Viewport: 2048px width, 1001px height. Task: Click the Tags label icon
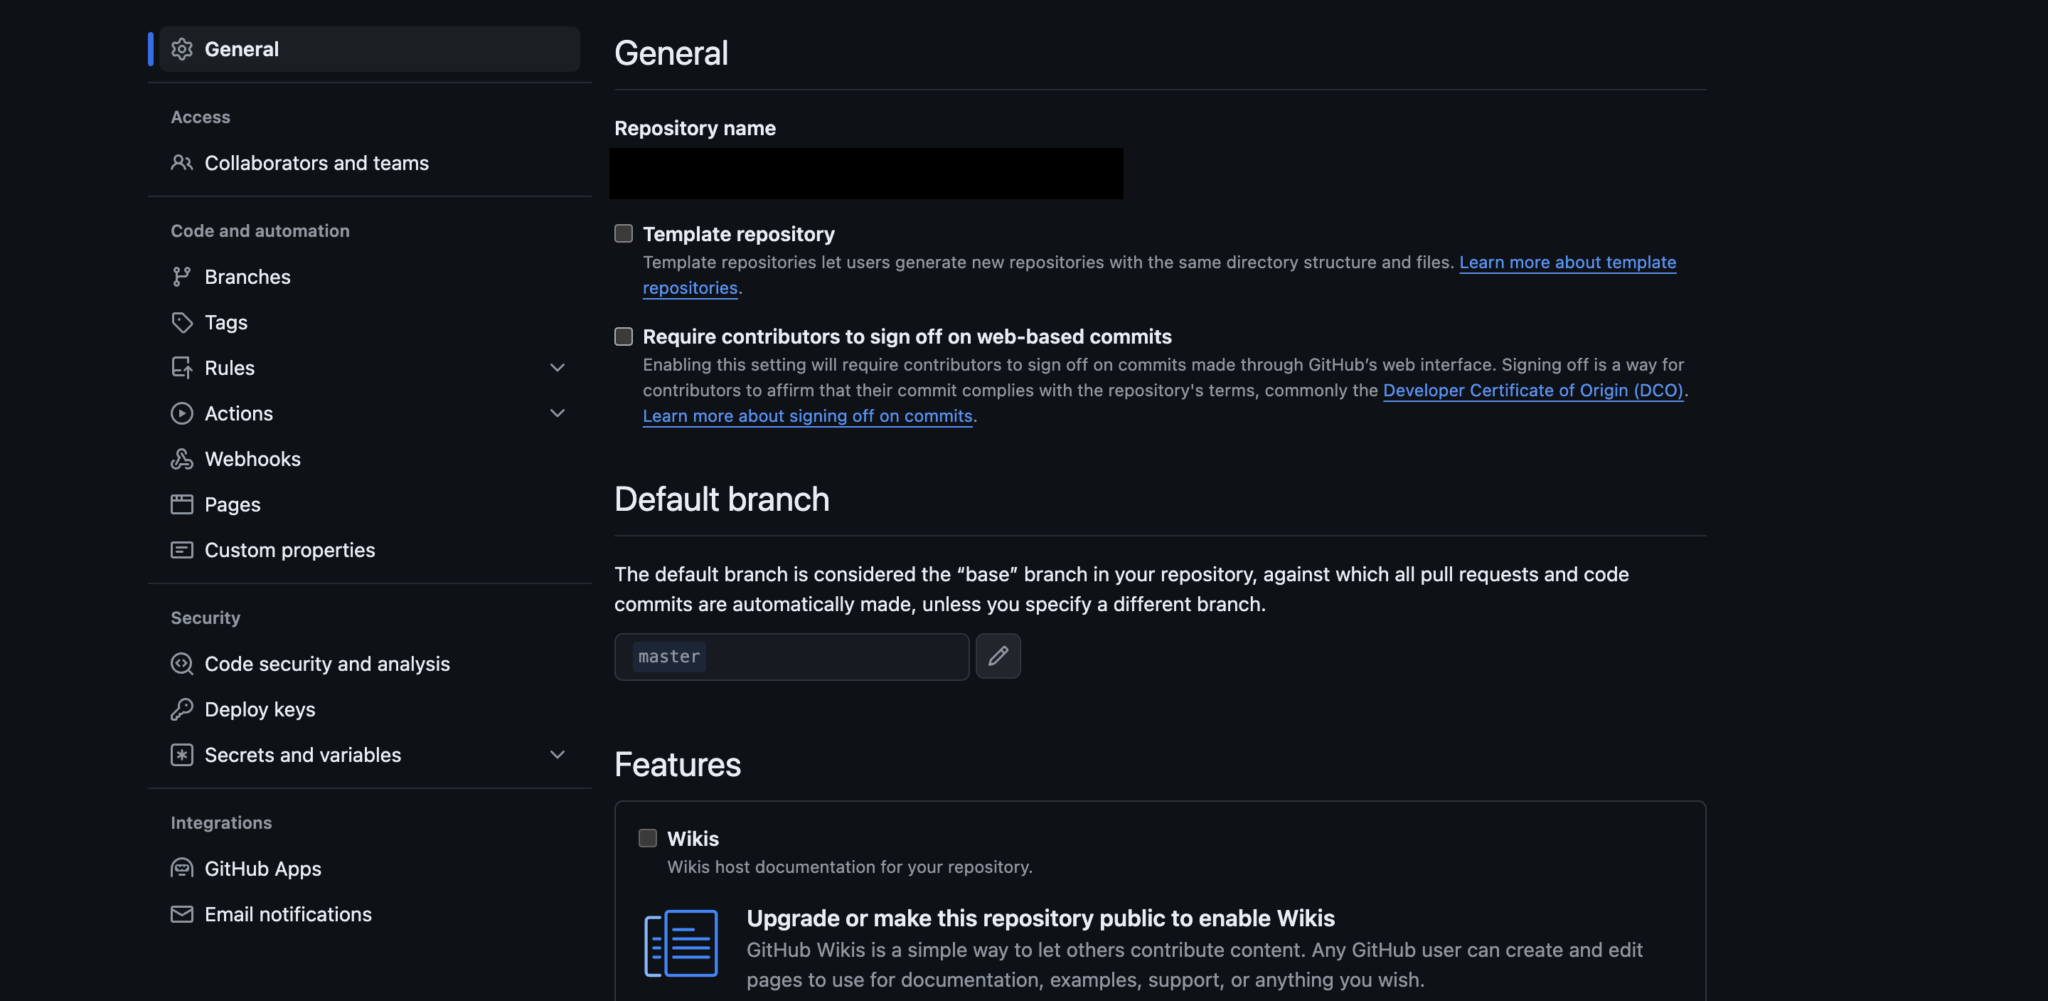point(182,322)
